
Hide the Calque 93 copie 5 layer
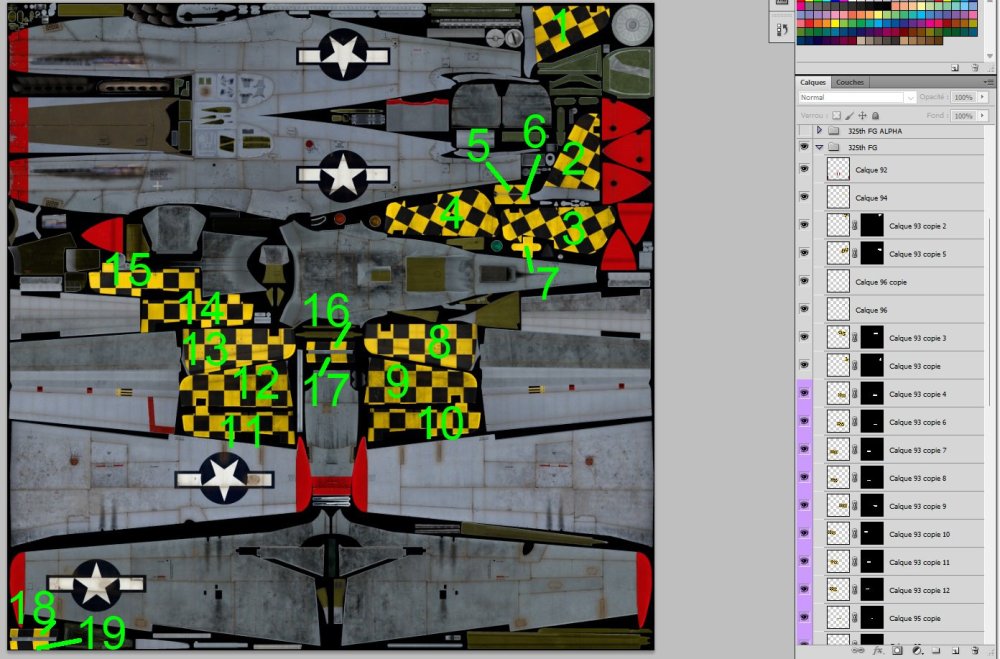(804, 253)
